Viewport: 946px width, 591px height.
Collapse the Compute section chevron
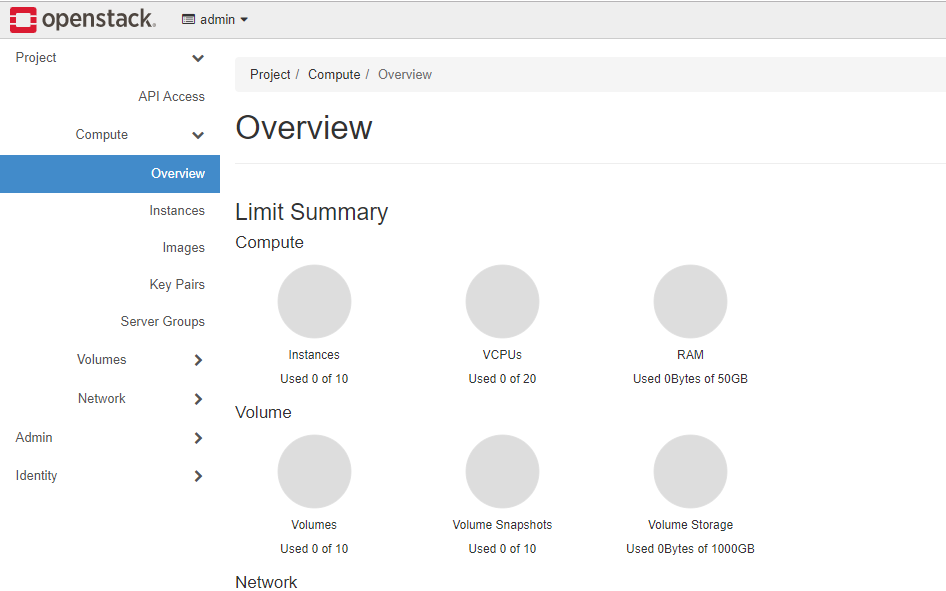(198, 135)
